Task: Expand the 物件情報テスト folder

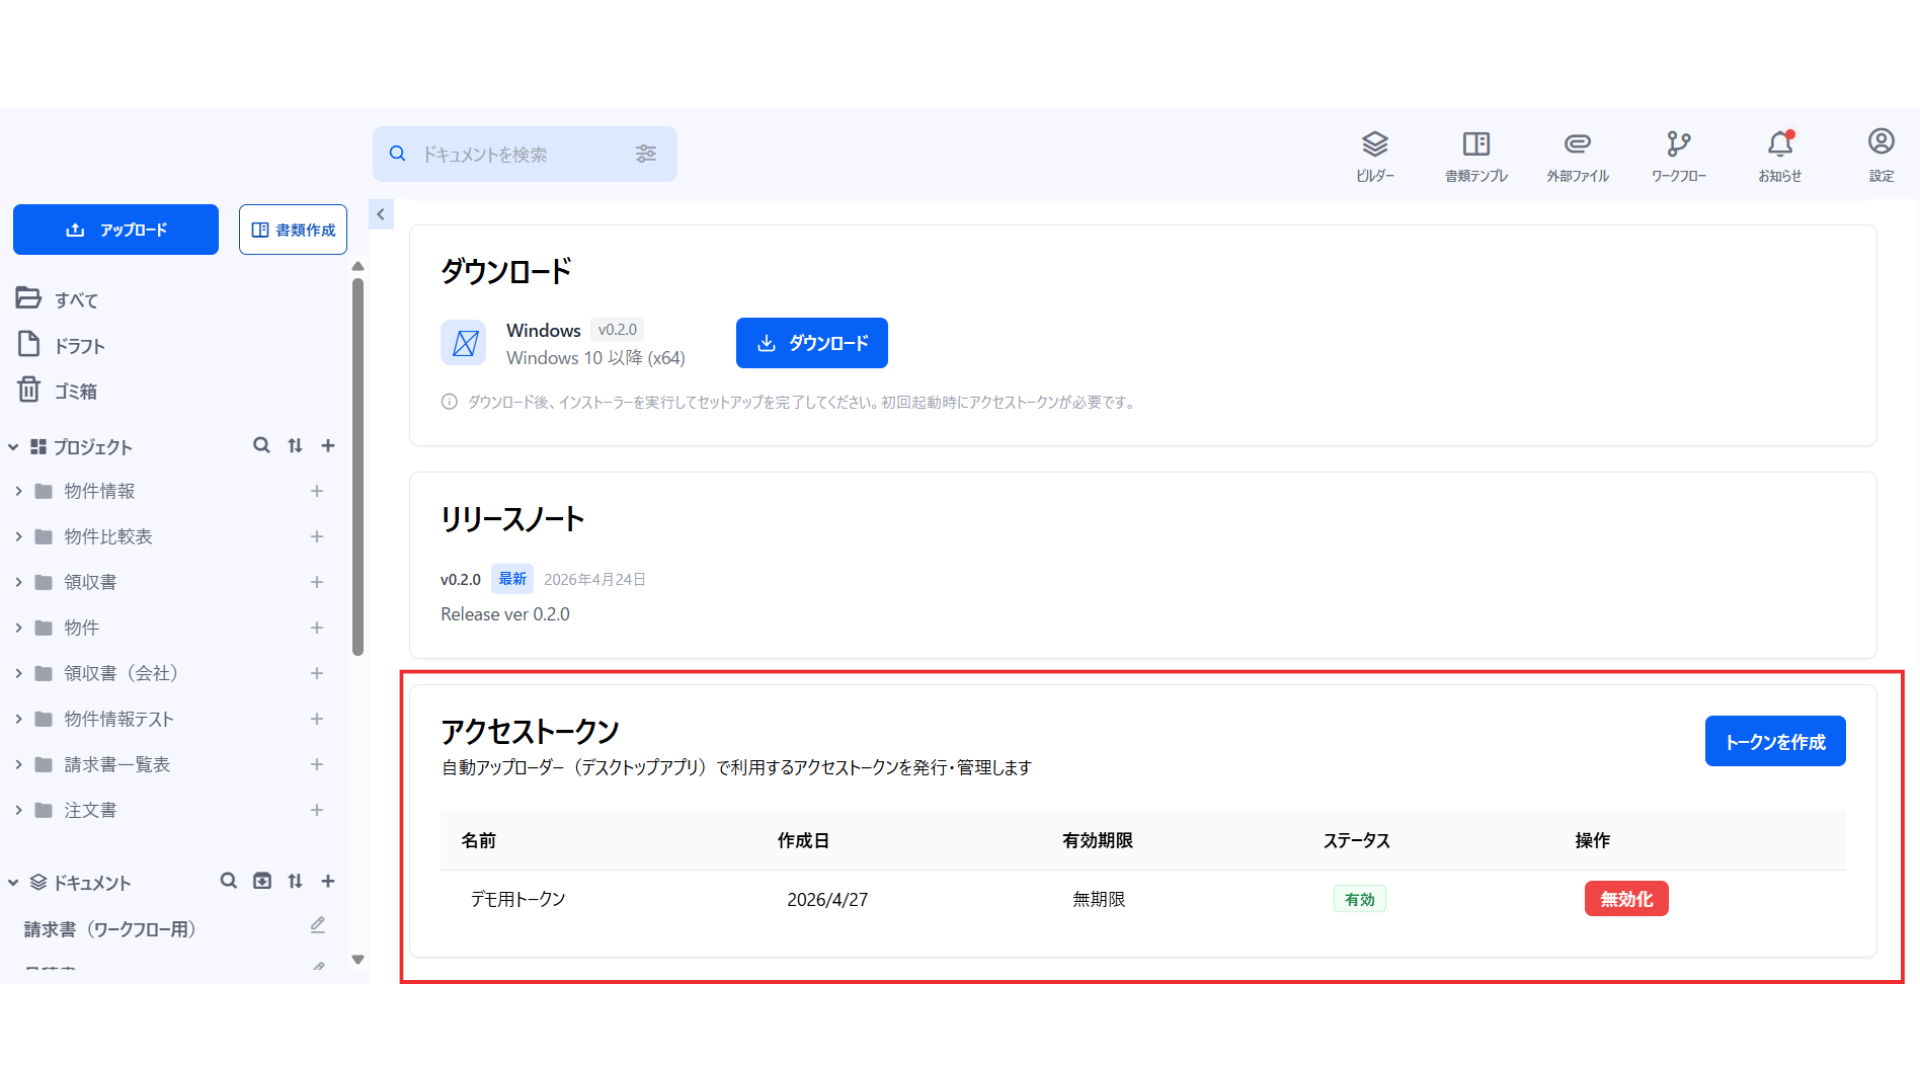Action: [x=18, y=719]
